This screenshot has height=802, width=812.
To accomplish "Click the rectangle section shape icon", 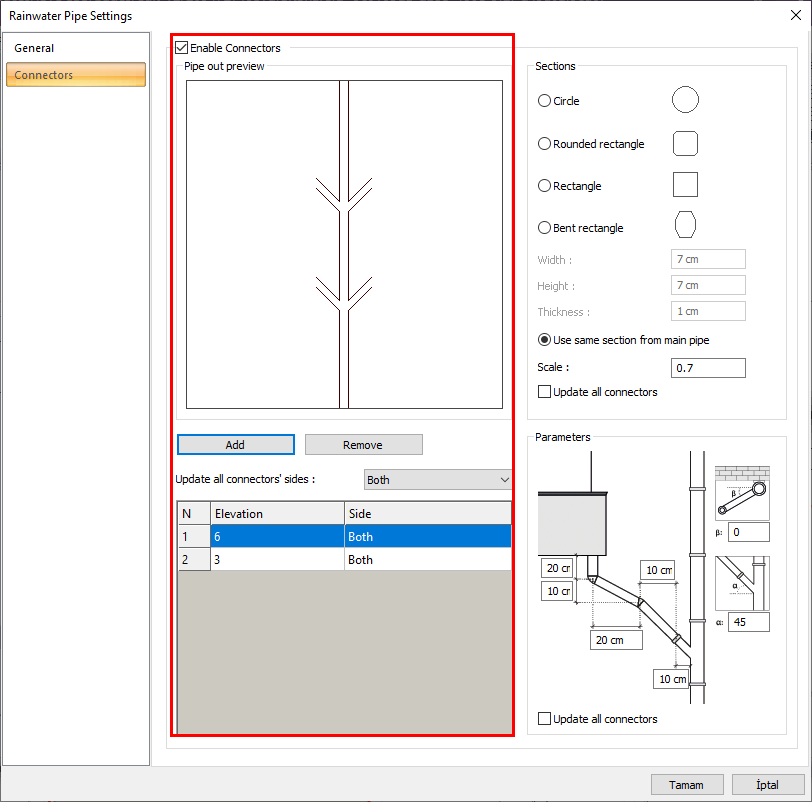I will pos(685,185).
